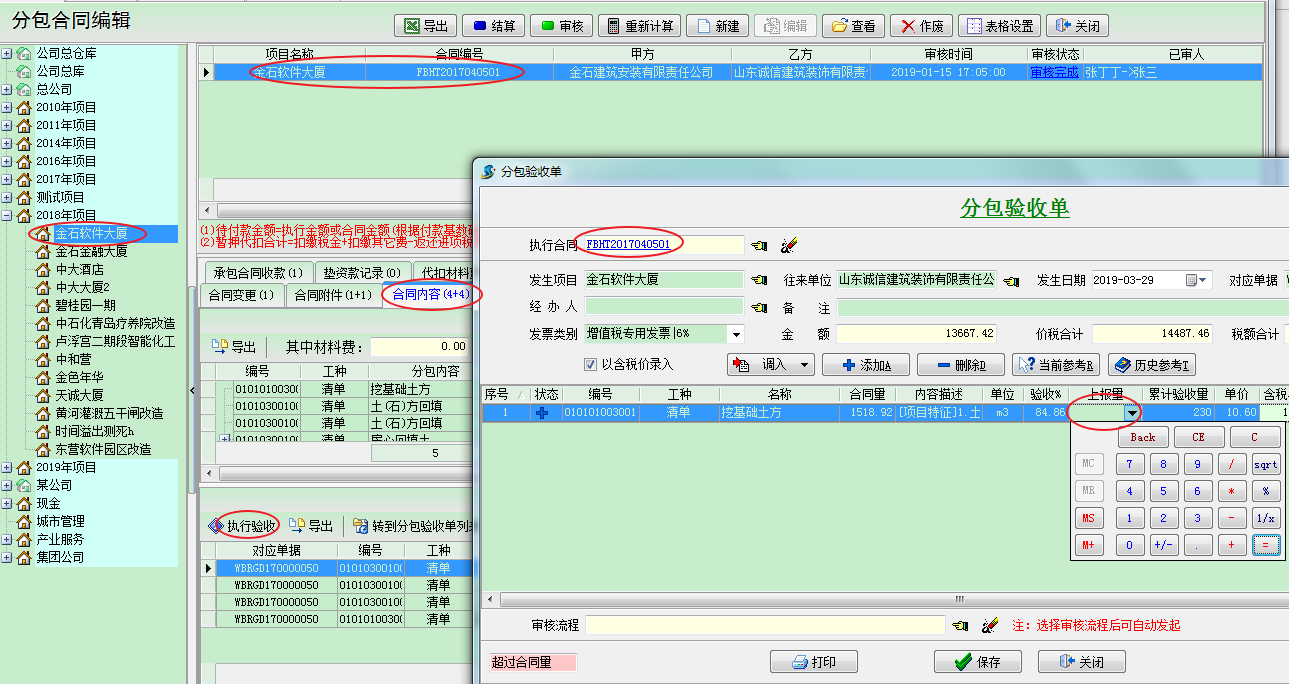Collapse the 2018年项目 tree node
The width and height of the screenshot is (1289, 684).
(7, 215)
